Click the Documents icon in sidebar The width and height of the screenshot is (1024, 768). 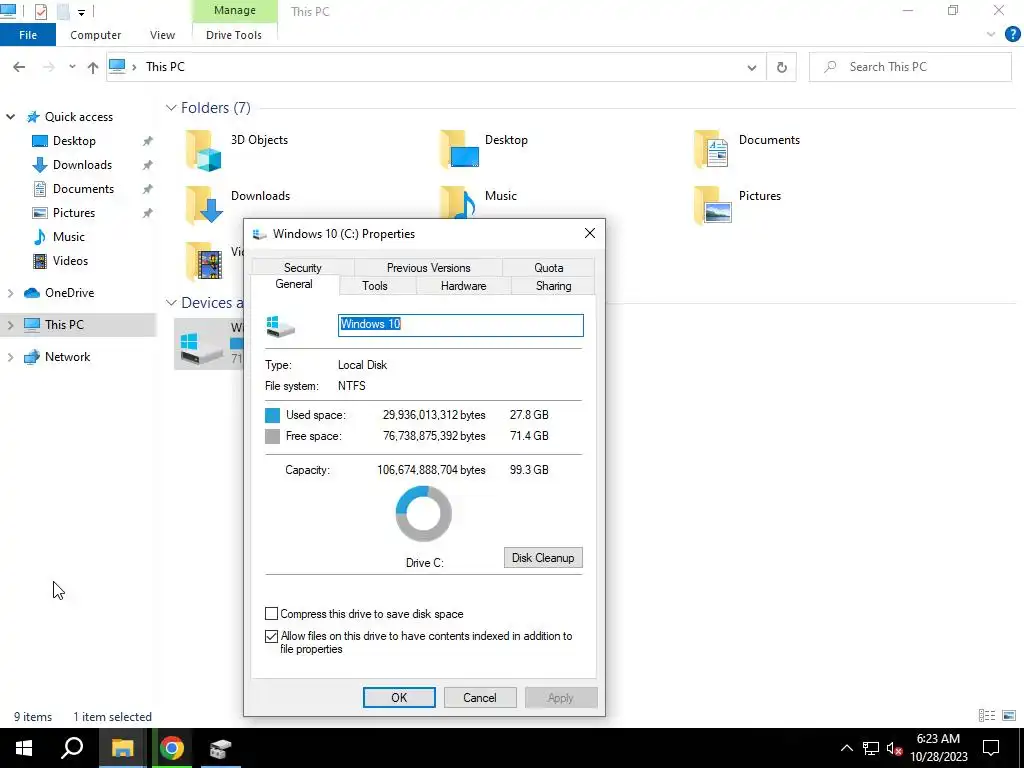[x=40, y=189]
